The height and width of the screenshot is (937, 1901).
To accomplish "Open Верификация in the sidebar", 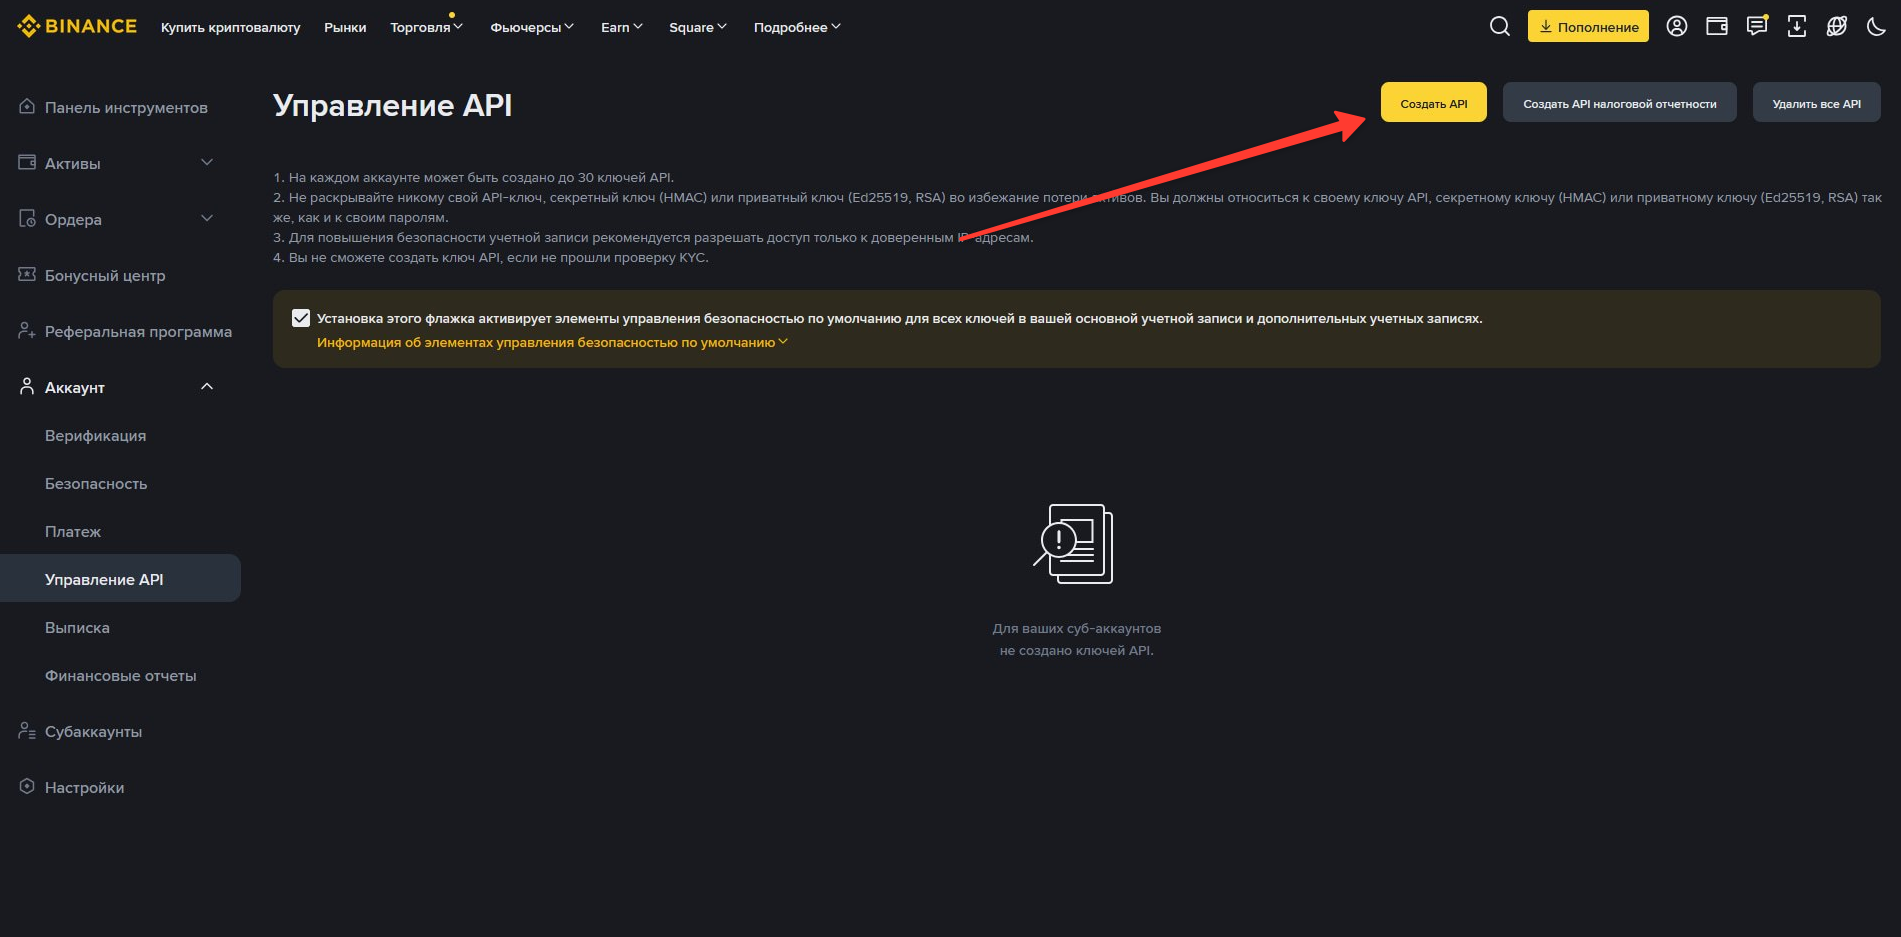I will click(x=95, y=435).
